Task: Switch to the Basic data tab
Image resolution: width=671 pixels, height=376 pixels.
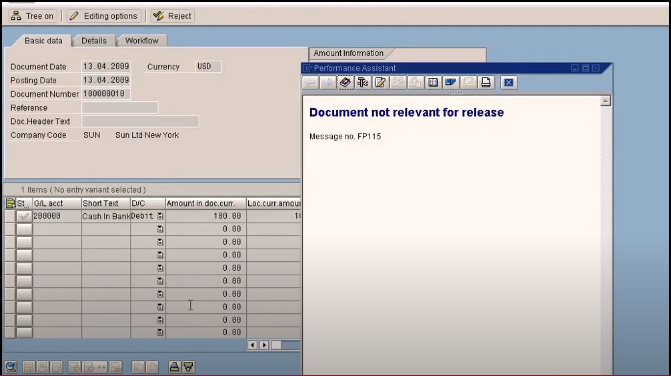Action: [43, 41]
